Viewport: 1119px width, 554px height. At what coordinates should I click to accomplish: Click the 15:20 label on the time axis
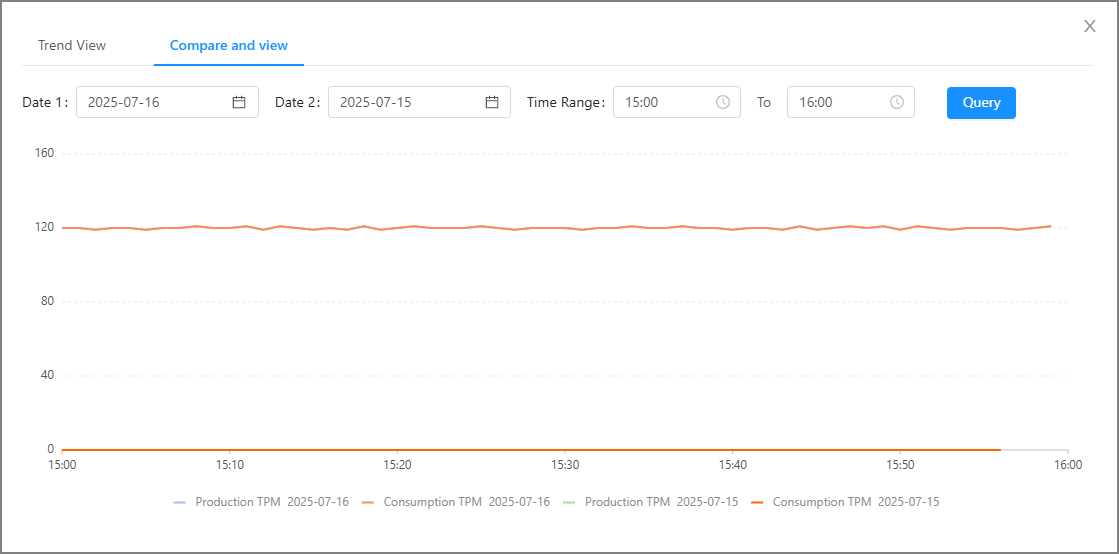pyautogui.click(x=398, y=464)
